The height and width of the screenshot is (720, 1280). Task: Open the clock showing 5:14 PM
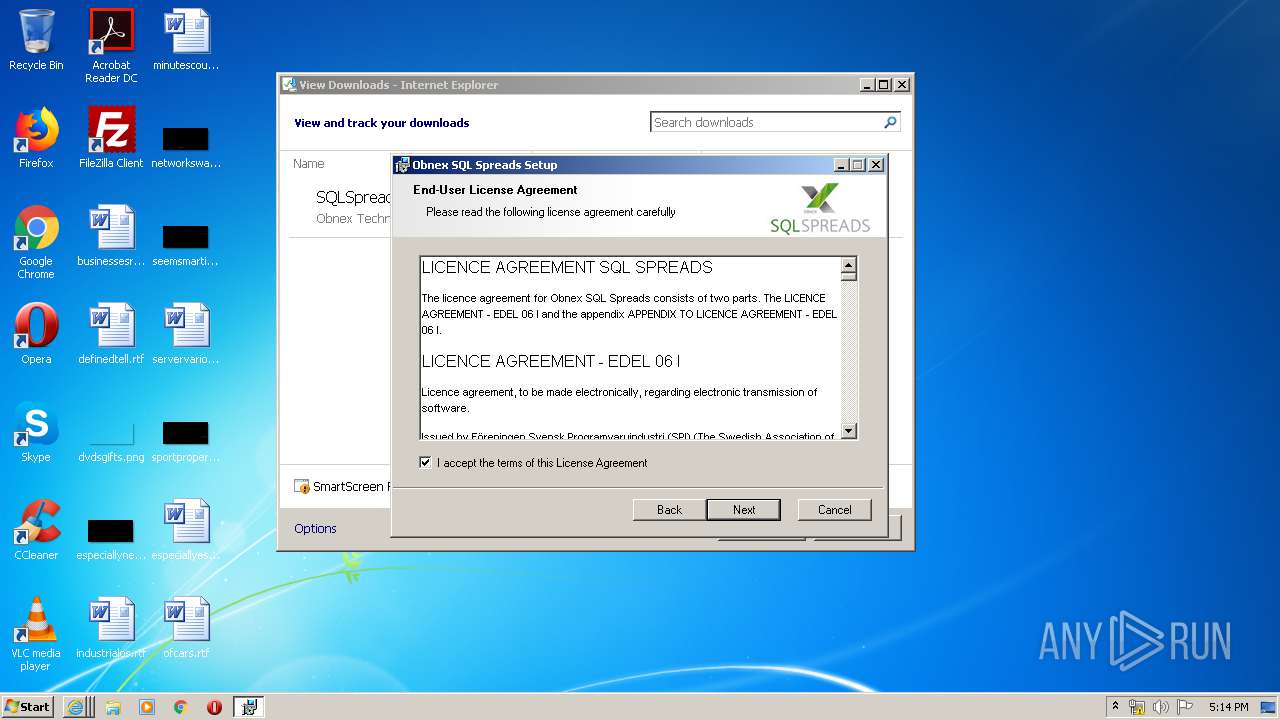point(1228,707)
